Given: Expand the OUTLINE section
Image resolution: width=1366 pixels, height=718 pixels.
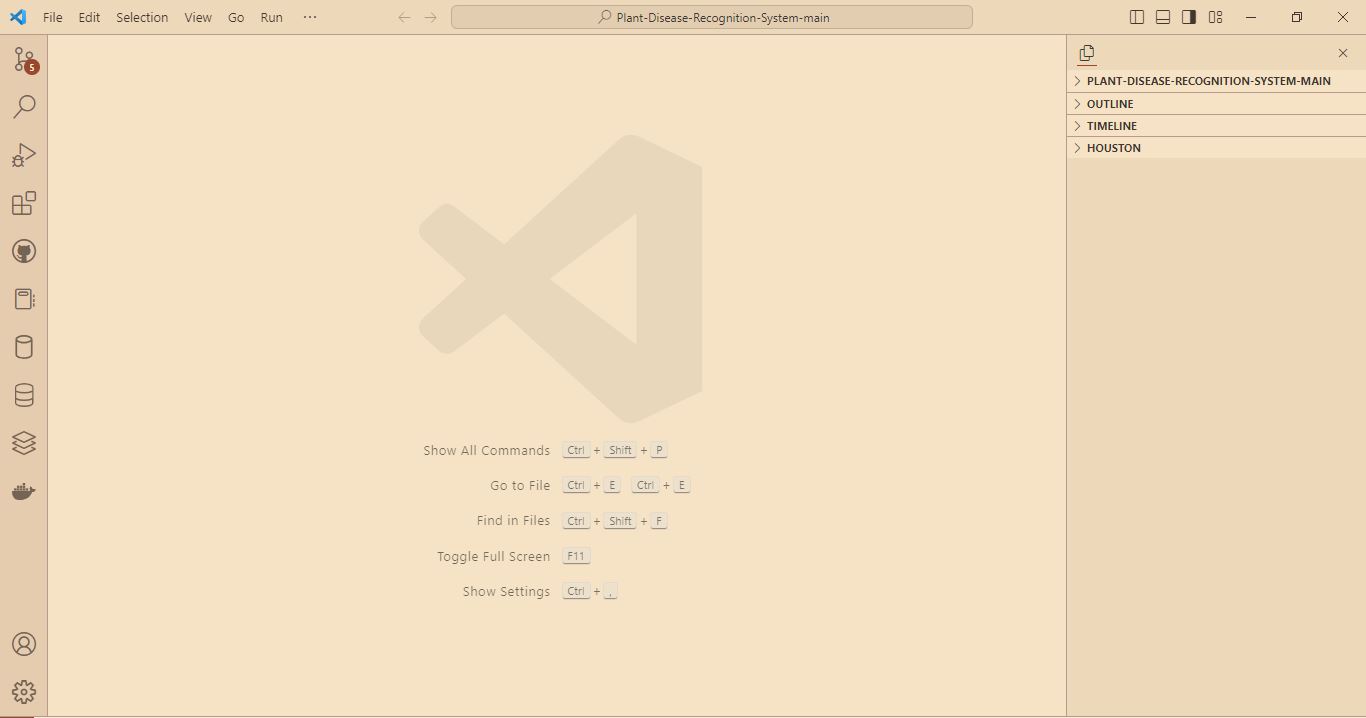Looking at the screenshot, I should pos(1216,104).
